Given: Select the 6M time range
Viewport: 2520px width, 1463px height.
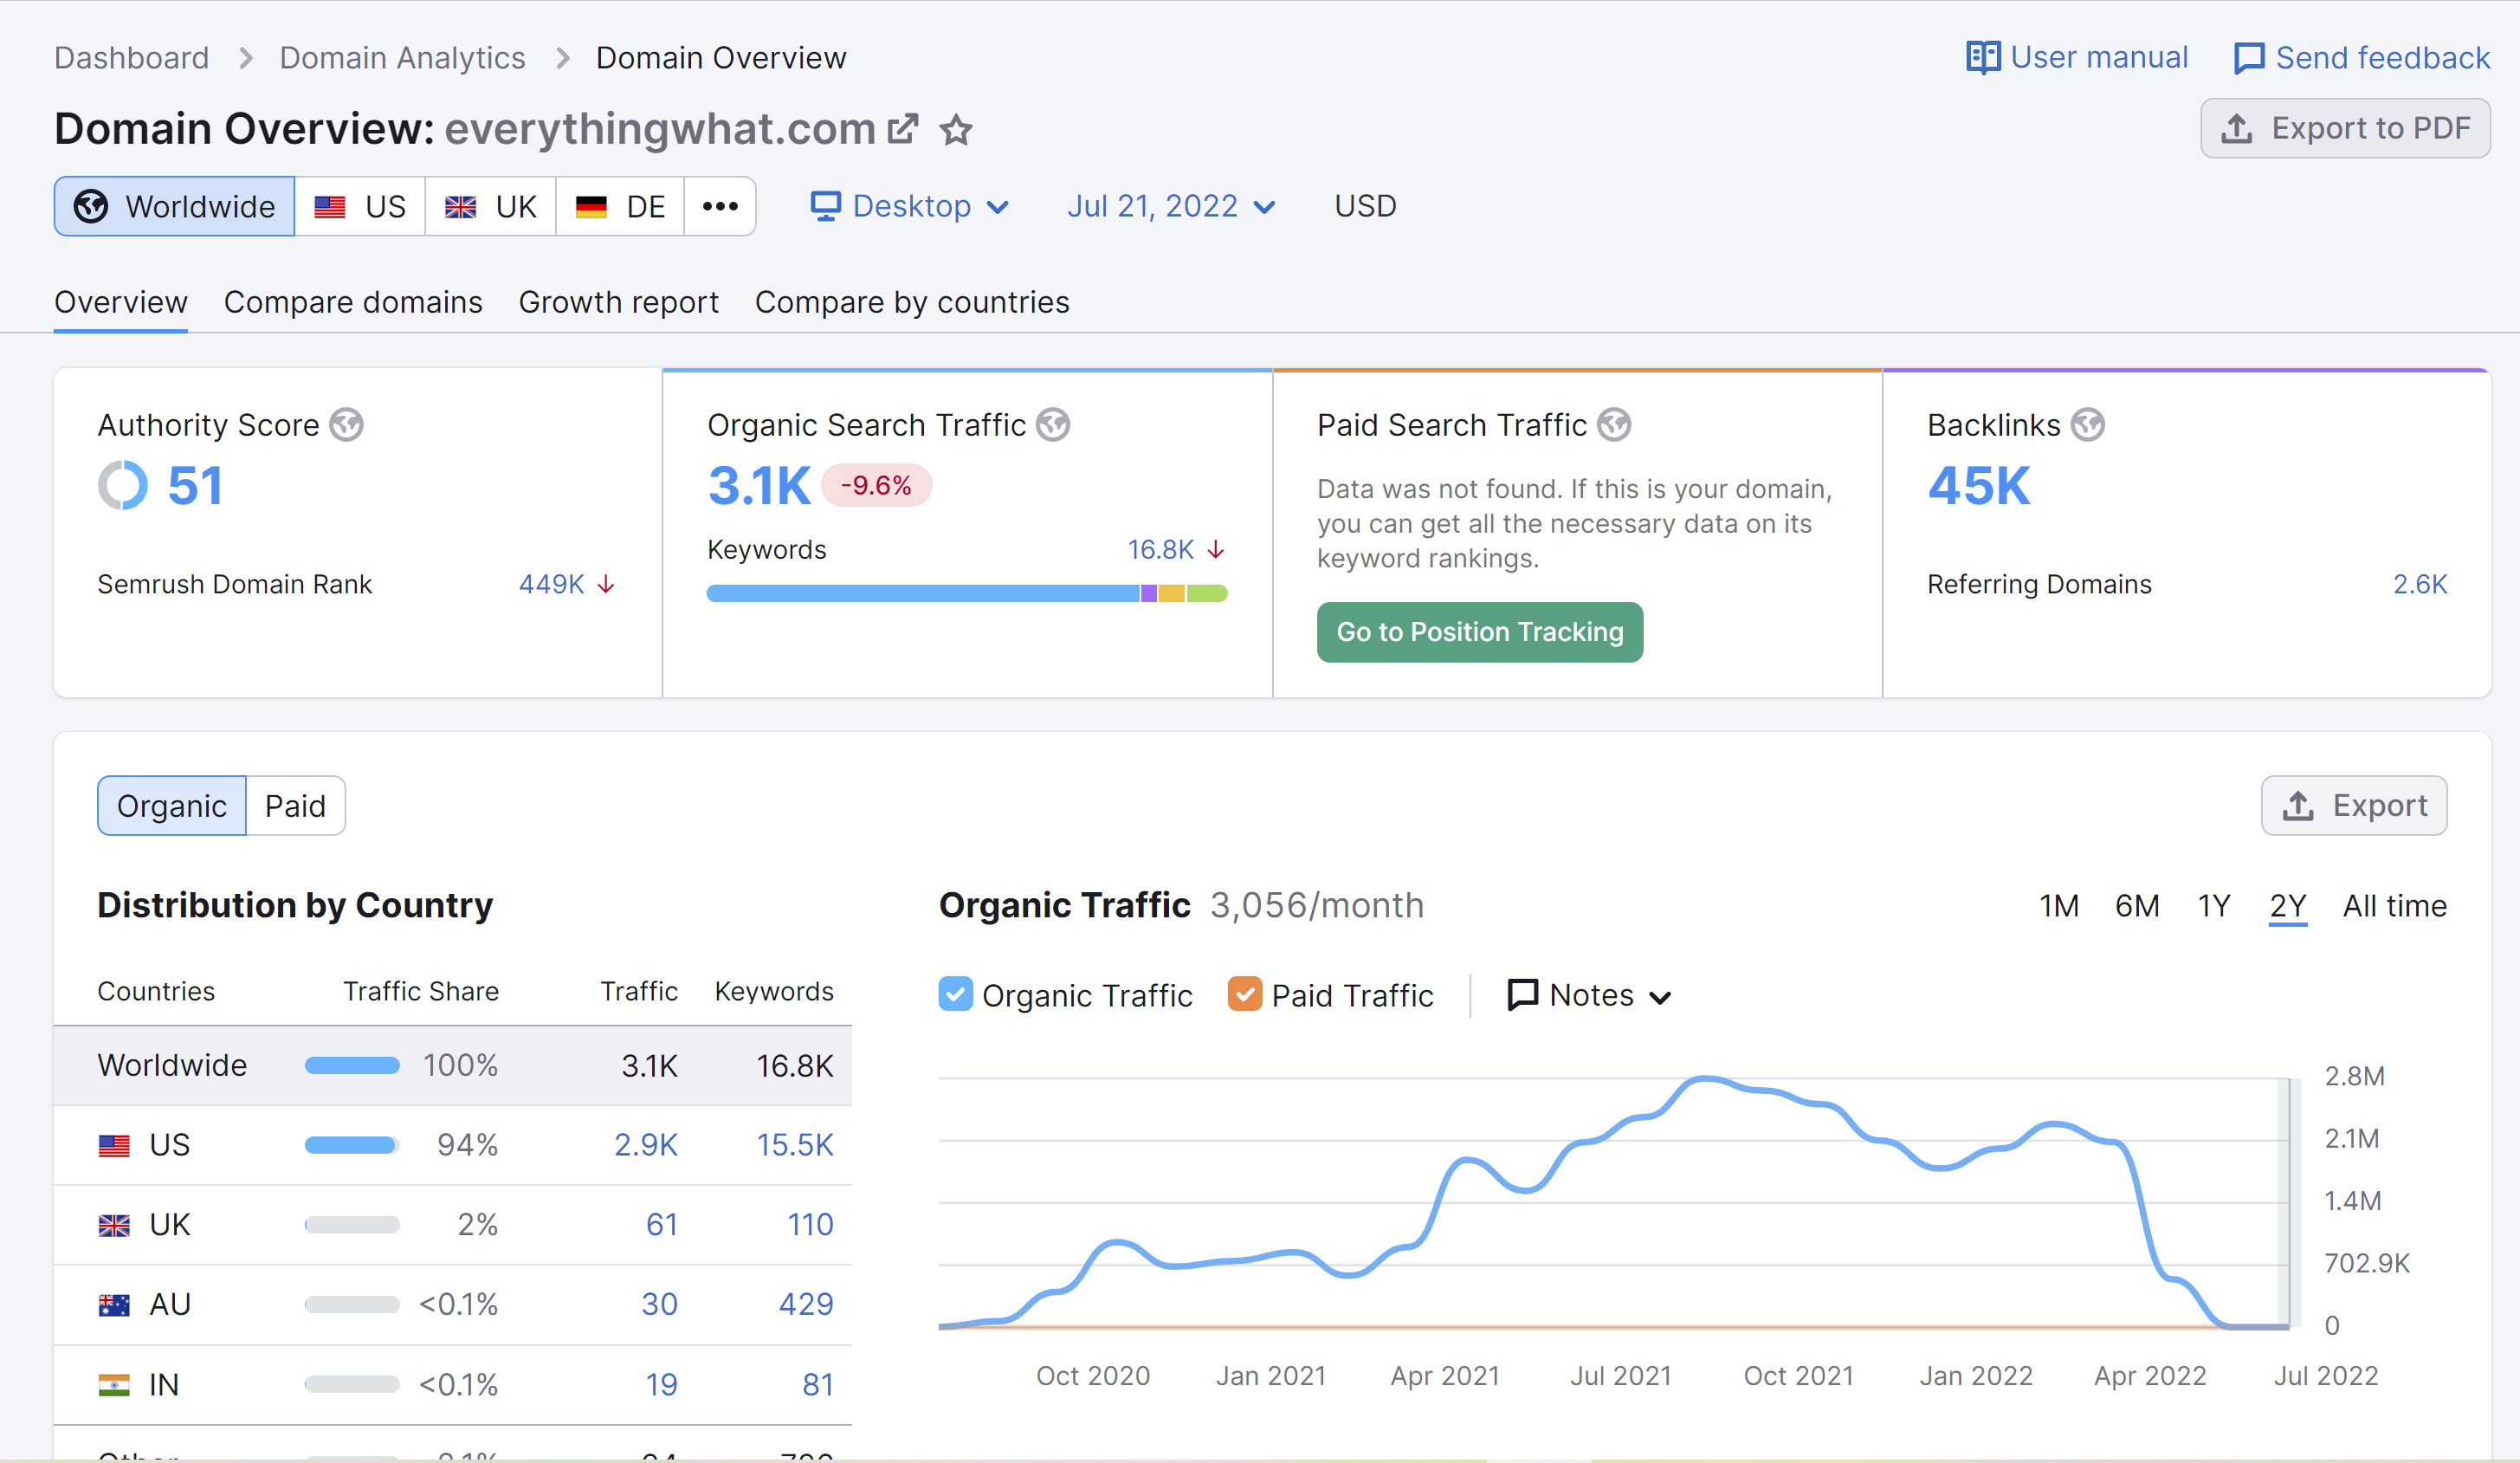Looking at the screenshot, I should [2137, 906].
